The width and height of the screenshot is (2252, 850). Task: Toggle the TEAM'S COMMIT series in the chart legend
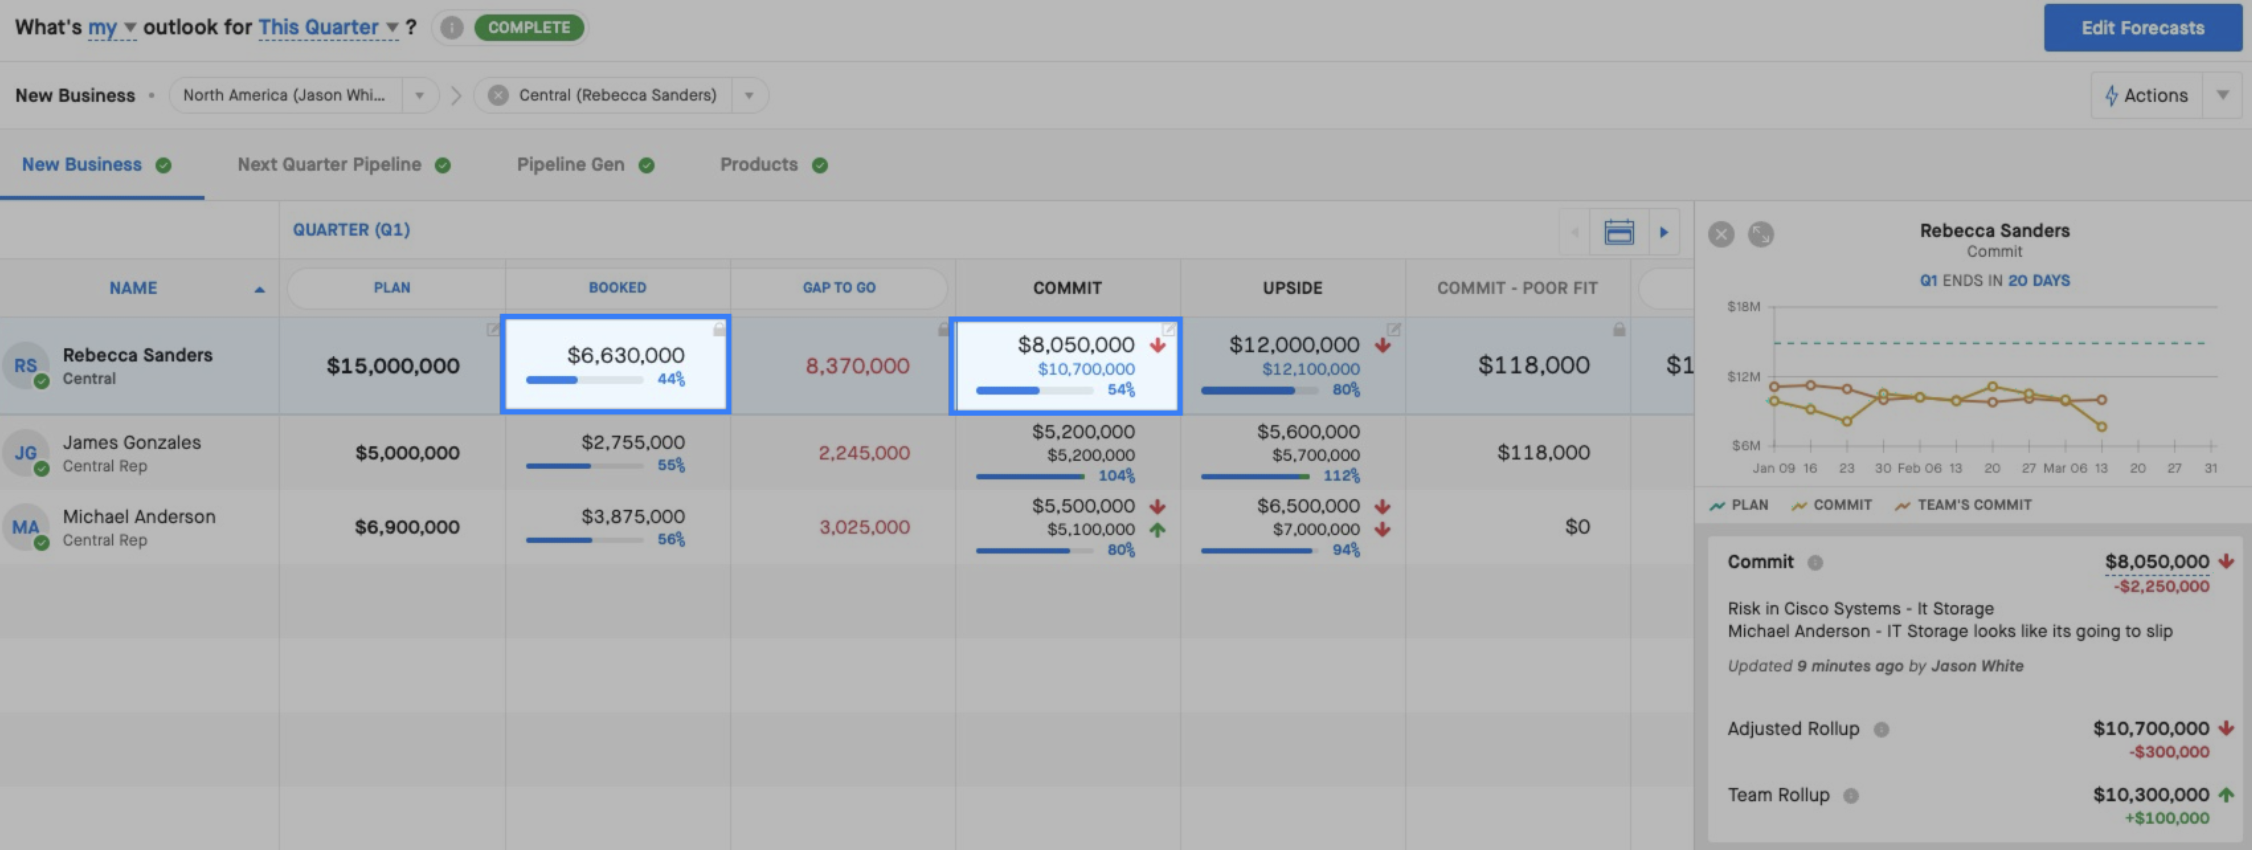click(1963, 505)
